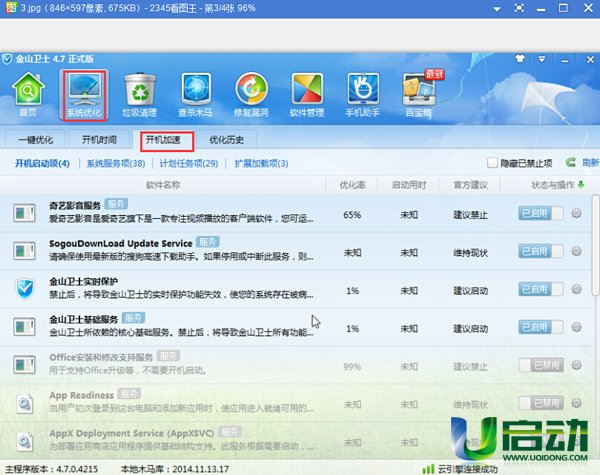The height and width of the screenshot is (475, 600).
Task: Show 计划任务项(29) list
Action: tap(187, 163)
